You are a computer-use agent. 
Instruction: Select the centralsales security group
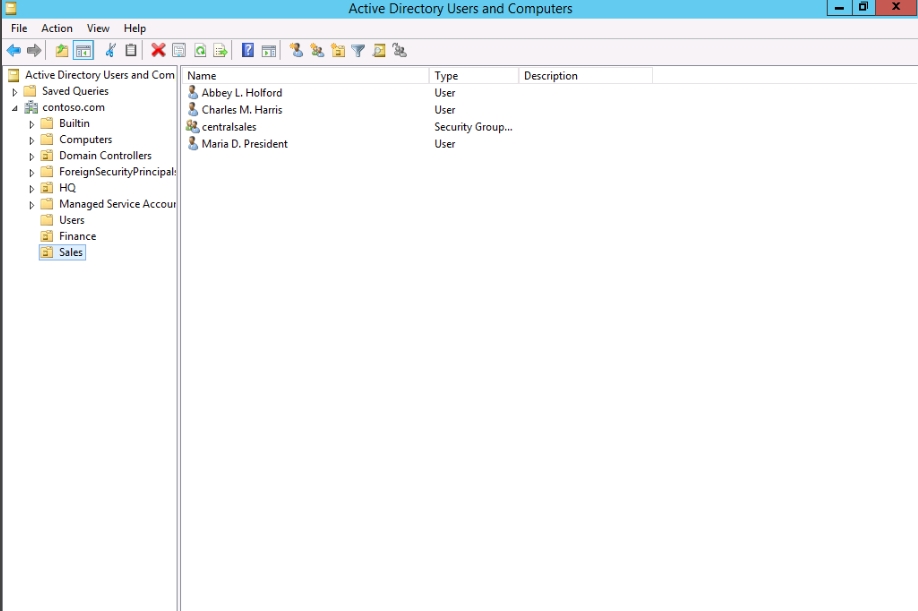(x=229, y=127)
